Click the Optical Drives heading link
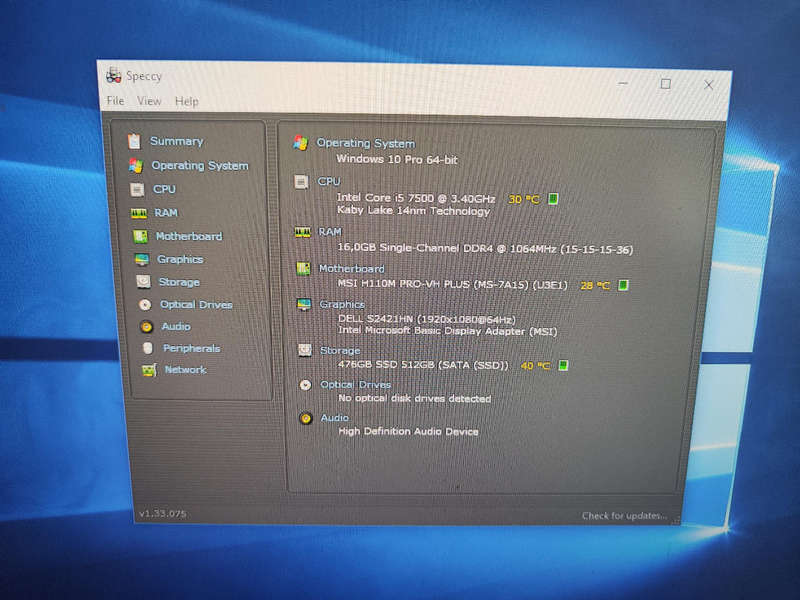The height and width of the screenshot is (600, 800). pyautogui.click(x=356, y=385)
